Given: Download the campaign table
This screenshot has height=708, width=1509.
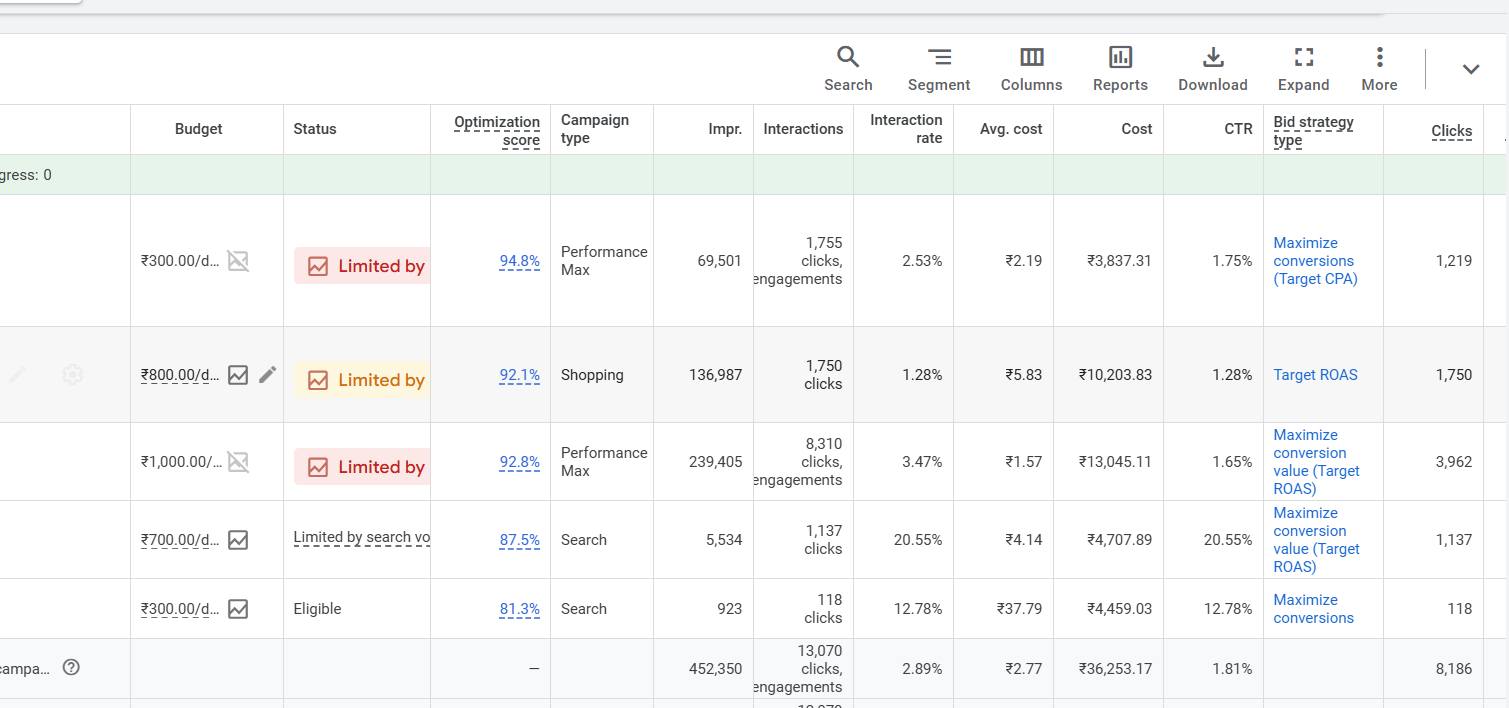Looking at the screenshot, I should click(1212, 69).
